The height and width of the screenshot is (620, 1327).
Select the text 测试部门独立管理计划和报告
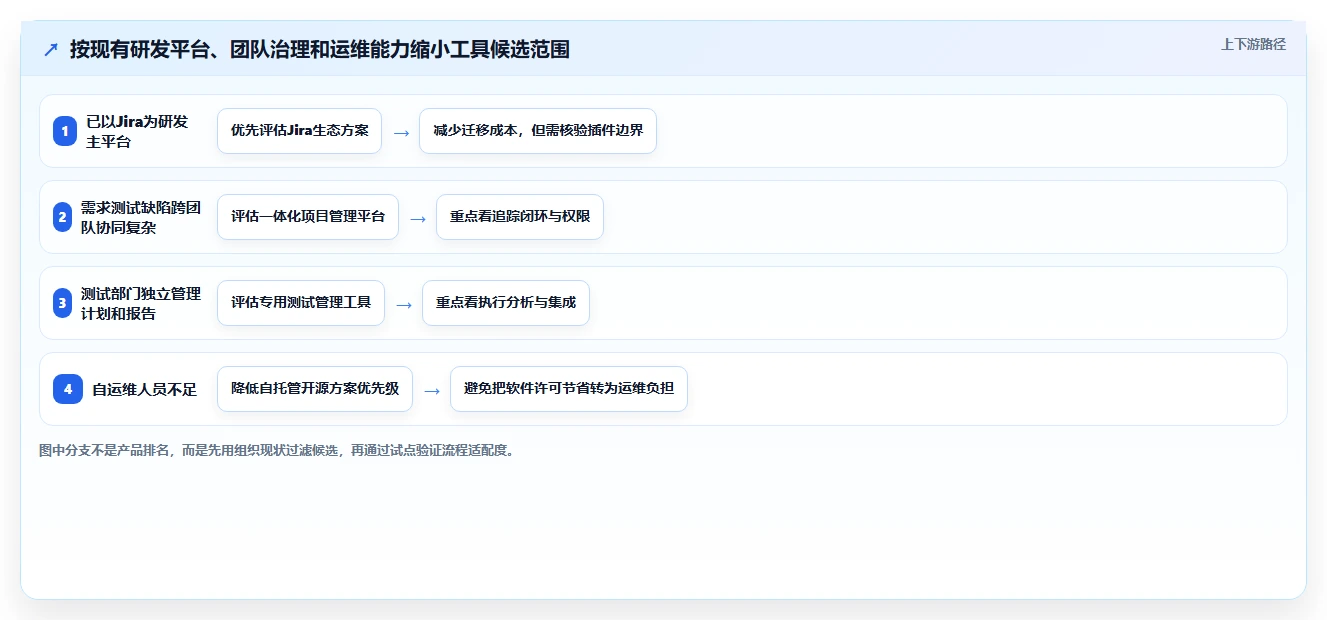(141, 303)
